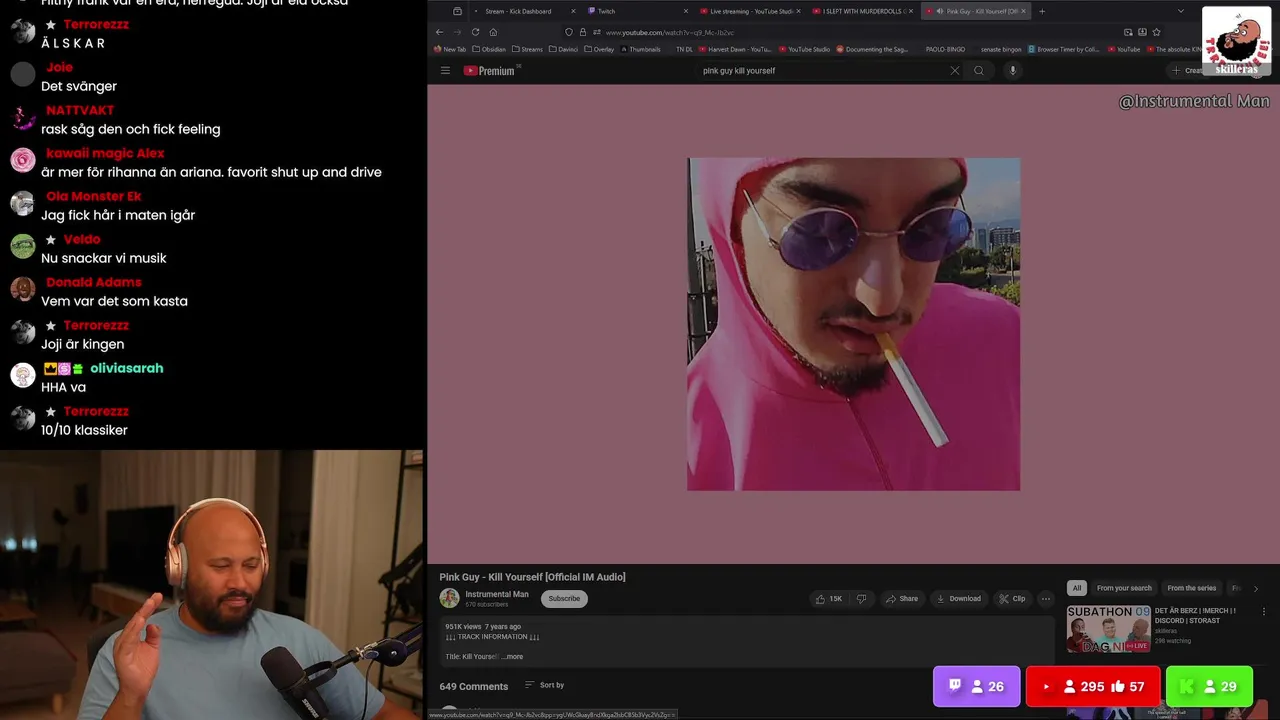1280x720 pixels.
Task: Go back with the browser back arrow
Action: point(439,32)
